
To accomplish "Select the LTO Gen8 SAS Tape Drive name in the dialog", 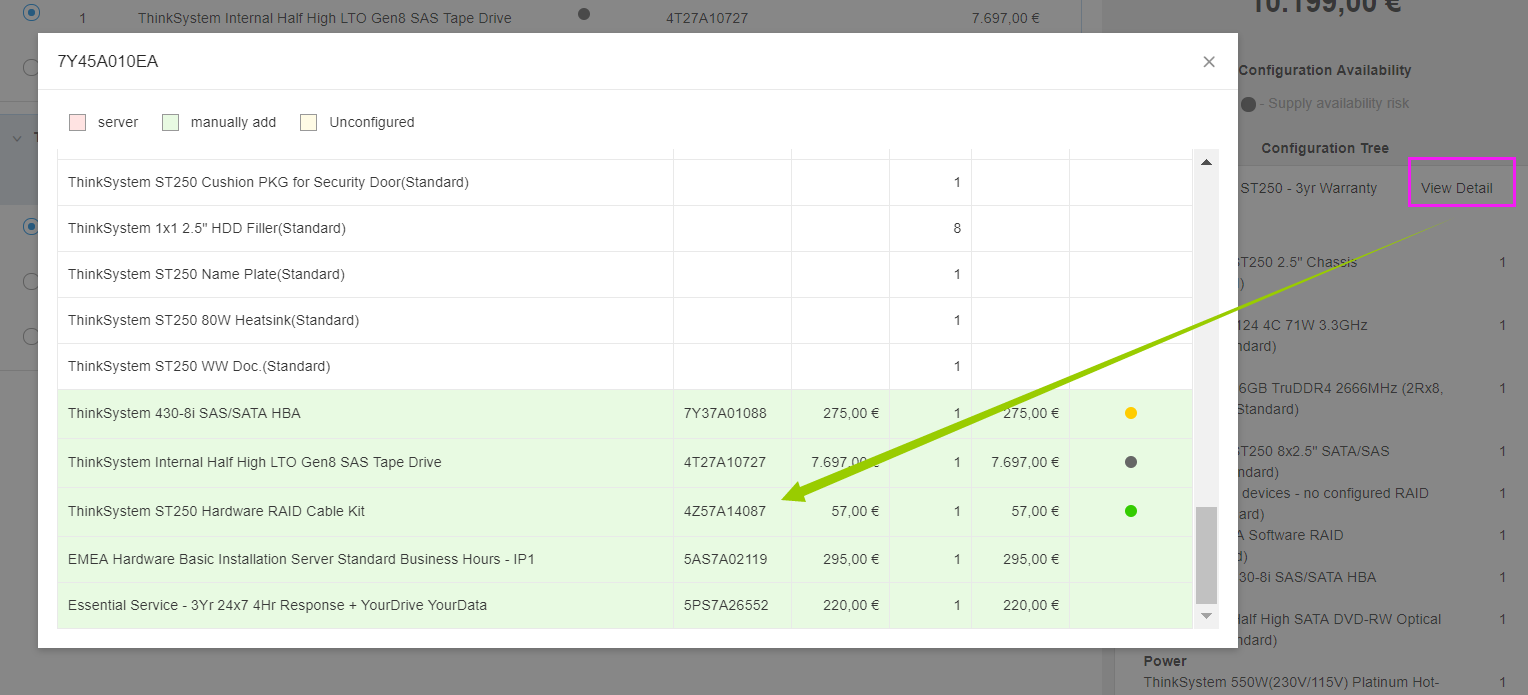I will click(x=255, y=462).
